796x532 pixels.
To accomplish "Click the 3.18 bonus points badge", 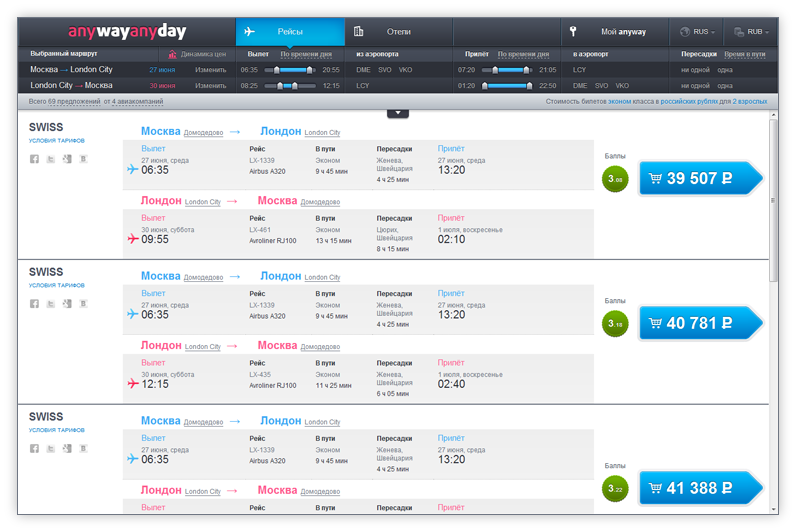I will pyautogui.click(x=615, y=323).
